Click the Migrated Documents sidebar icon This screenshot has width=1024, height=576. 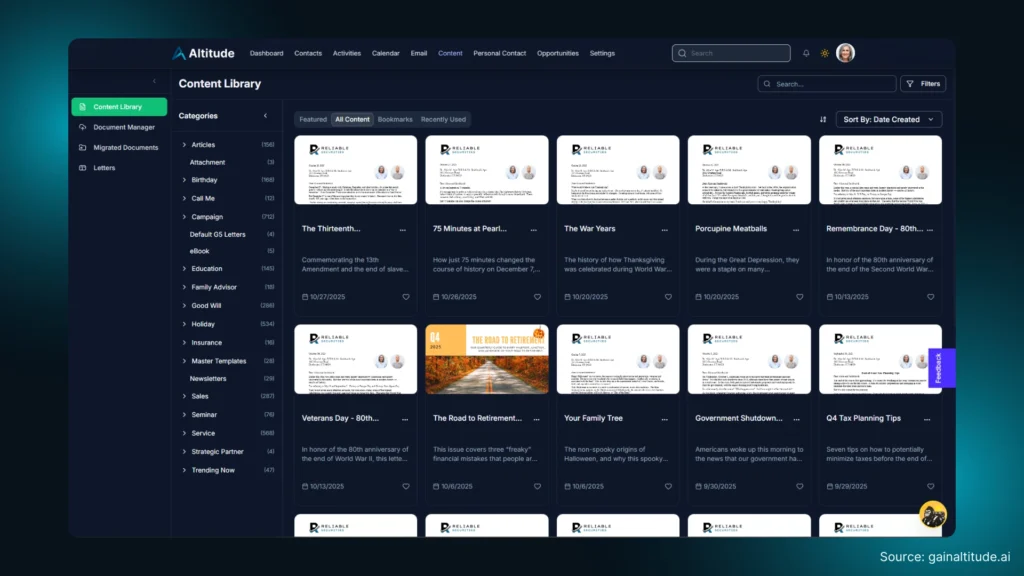tap(83, 148)
